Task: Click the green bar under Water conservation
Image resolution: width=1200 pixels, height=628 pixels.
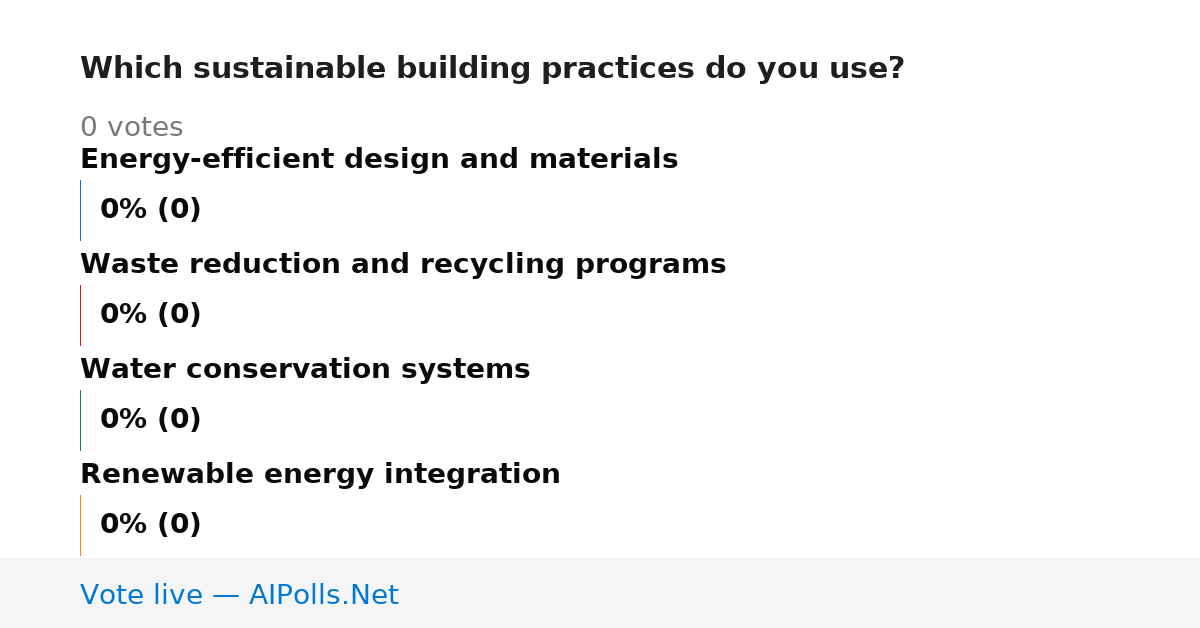Action: pos(80,420)
